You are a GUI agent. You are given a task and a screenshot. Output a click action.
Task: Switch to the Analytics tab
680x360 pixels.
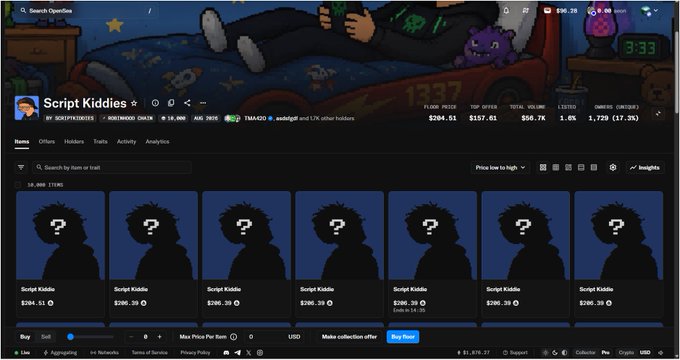(157, 141)
